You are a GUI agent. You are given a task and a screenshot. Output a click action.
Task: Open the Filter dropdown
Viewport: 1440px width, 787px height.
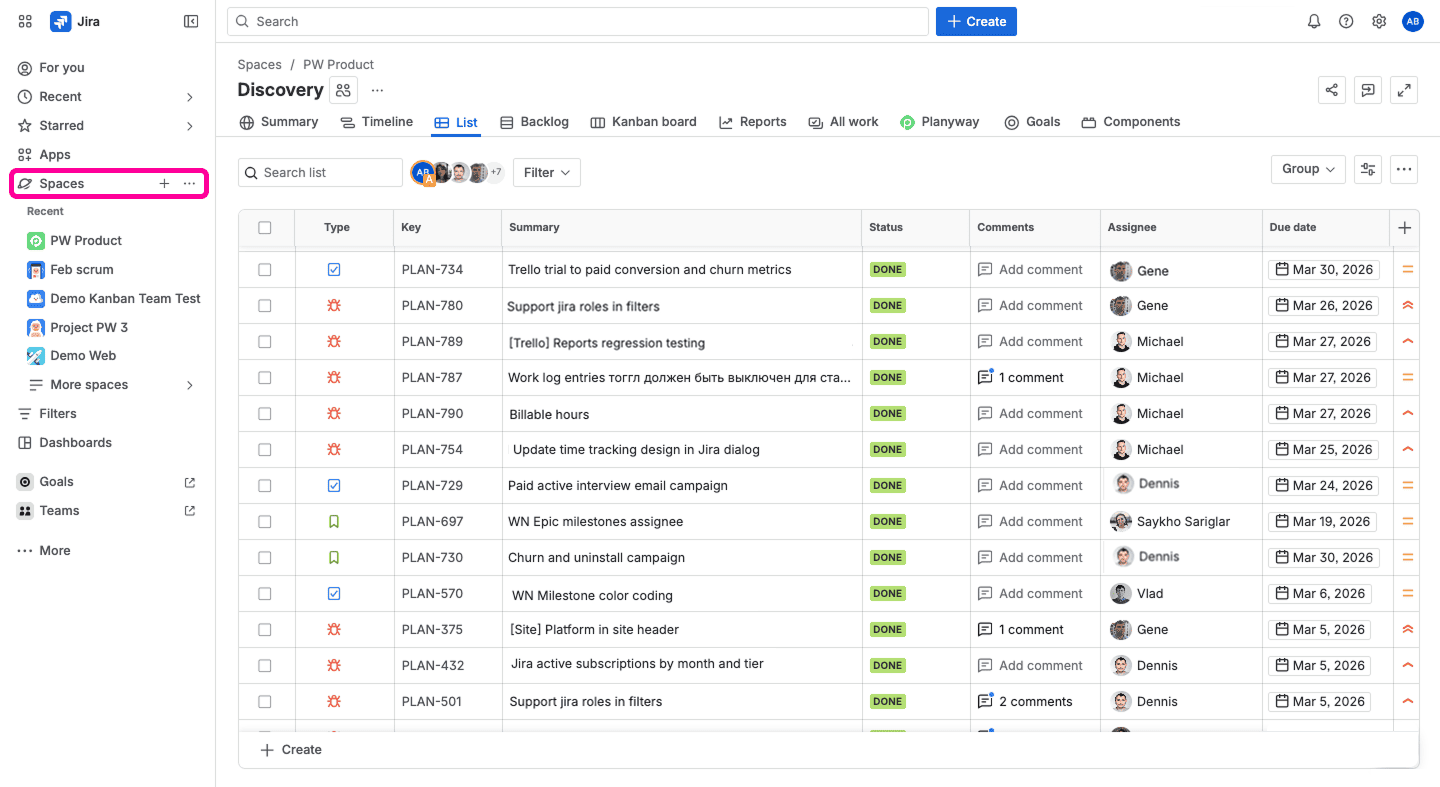point(546,173)
